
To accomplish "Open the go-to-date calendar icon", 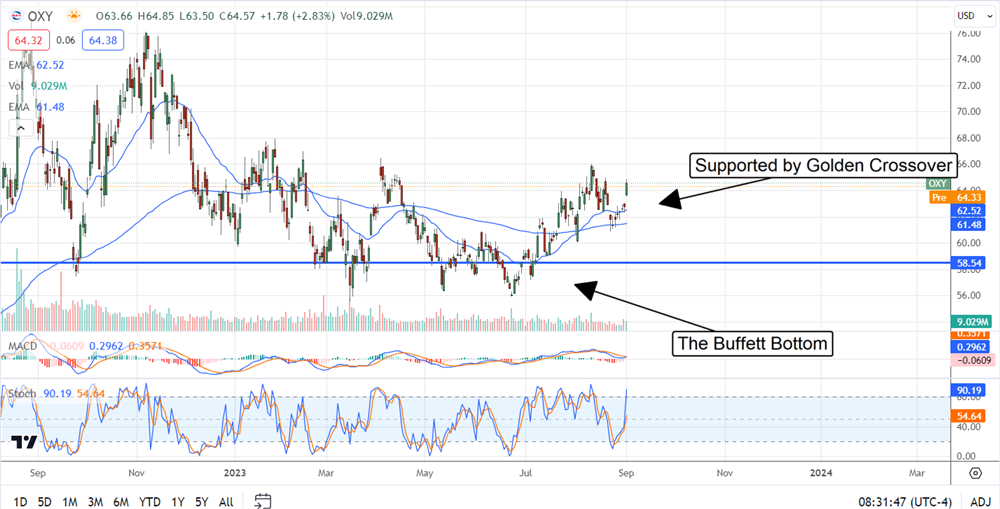I will click(263, 500).
